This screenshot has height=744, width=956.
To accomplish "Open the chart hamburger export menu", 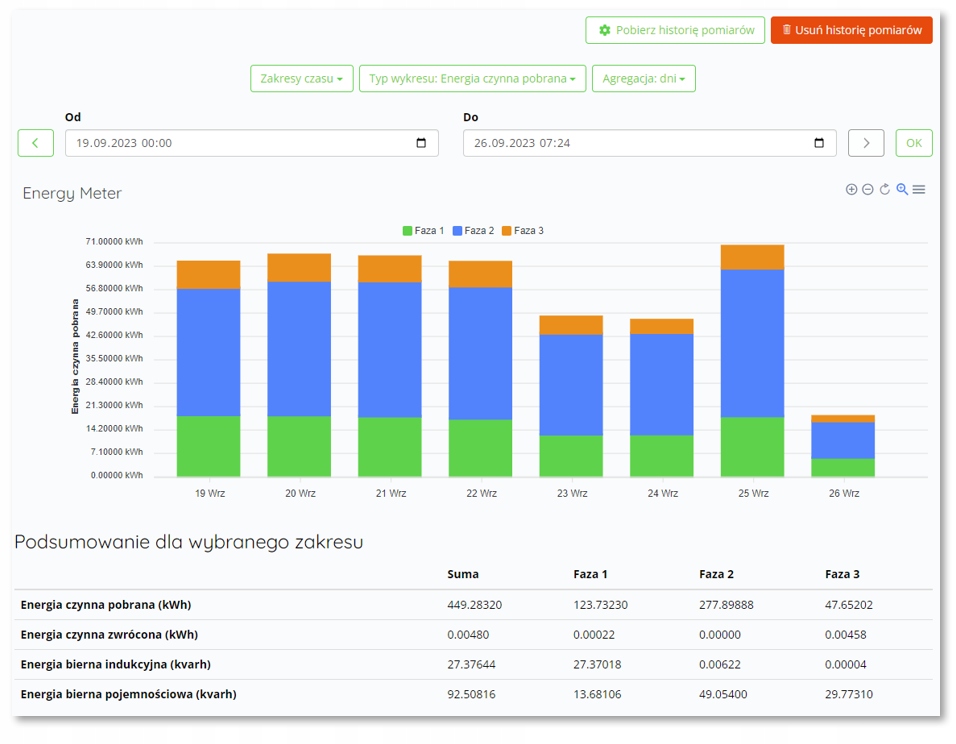I will [919, 190].
